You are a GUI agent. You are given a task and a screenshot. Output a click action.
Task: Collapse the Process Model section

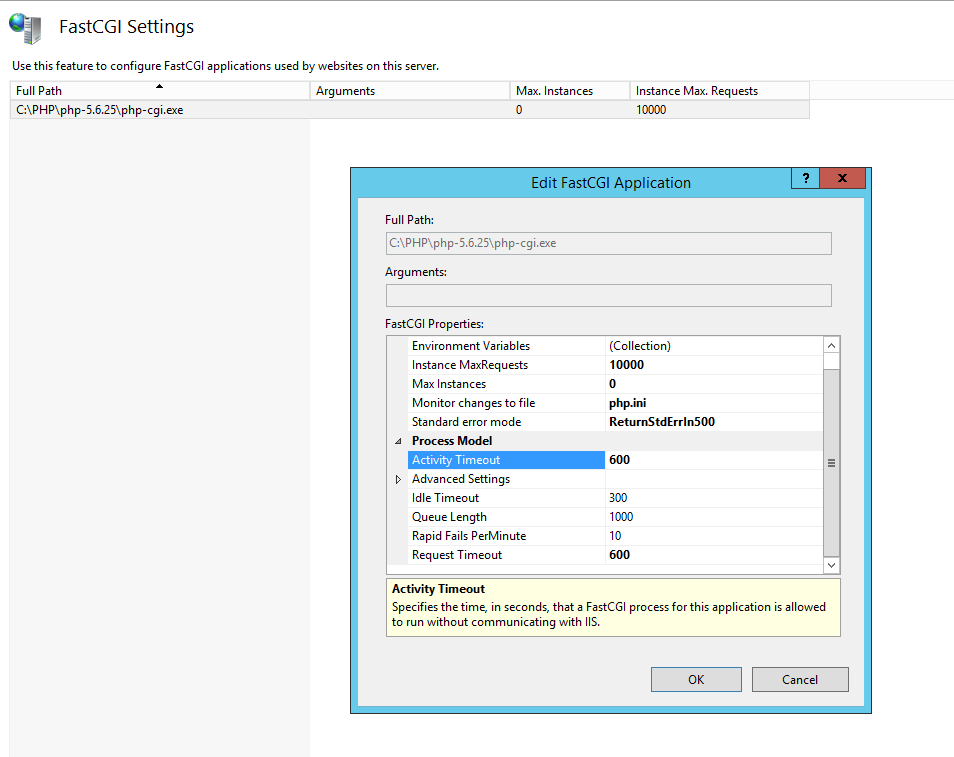coord(398,441)
